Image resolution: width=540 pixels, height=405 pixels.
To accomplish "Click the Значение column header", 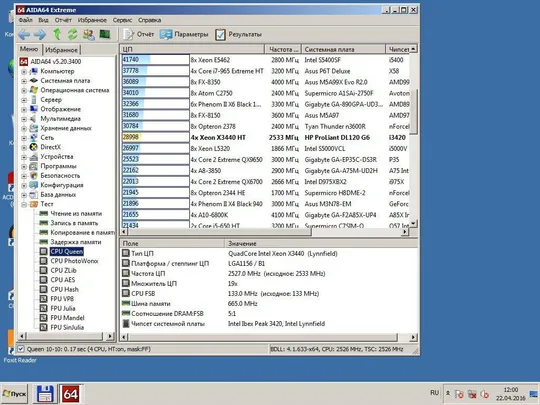I will tap(321, 243).
